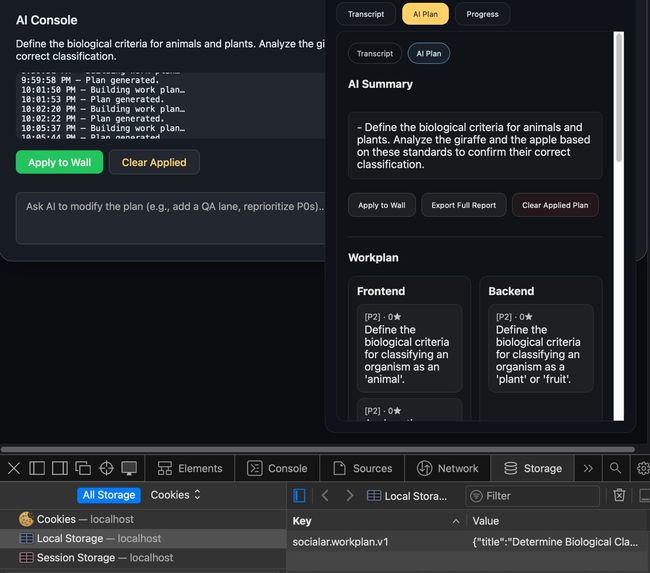Click the Local Stora... breadcrumb label
The image size is (650, 573).
point(416,496)
